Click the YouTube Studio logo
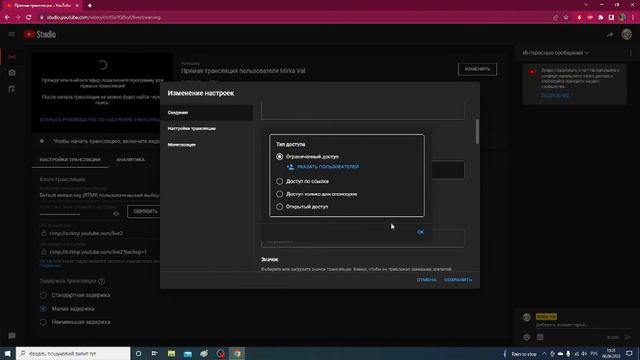Viewport: 640px width, 360px height. [x=40, y=35]
